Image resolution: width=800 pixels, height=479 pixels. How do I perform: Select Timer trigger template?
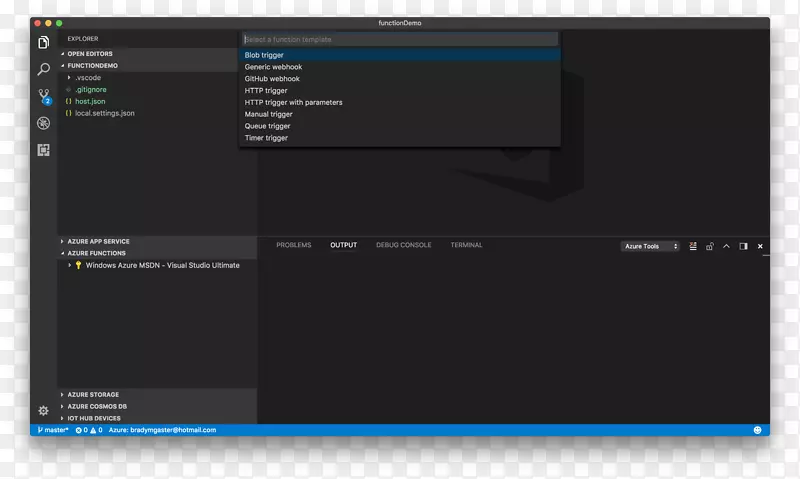pyautogui.click(x=400, y=138)
